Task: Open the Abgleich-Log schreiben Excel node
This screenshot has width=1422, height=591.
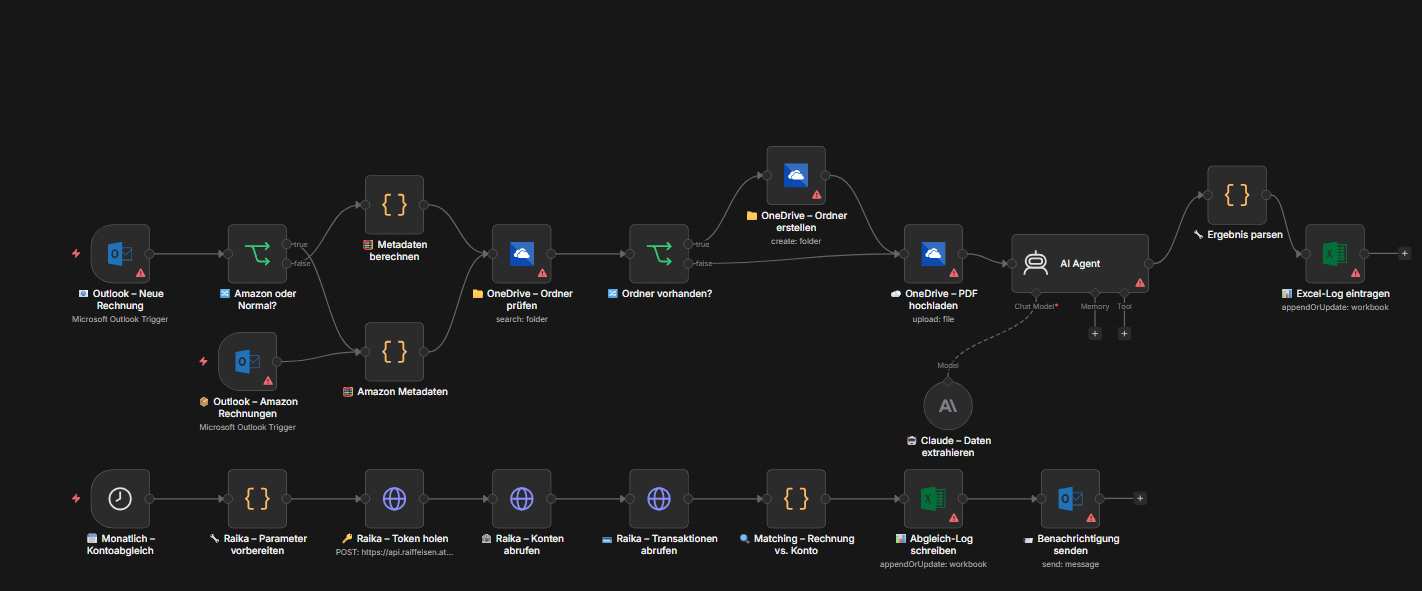Action: tap(933, 498)
